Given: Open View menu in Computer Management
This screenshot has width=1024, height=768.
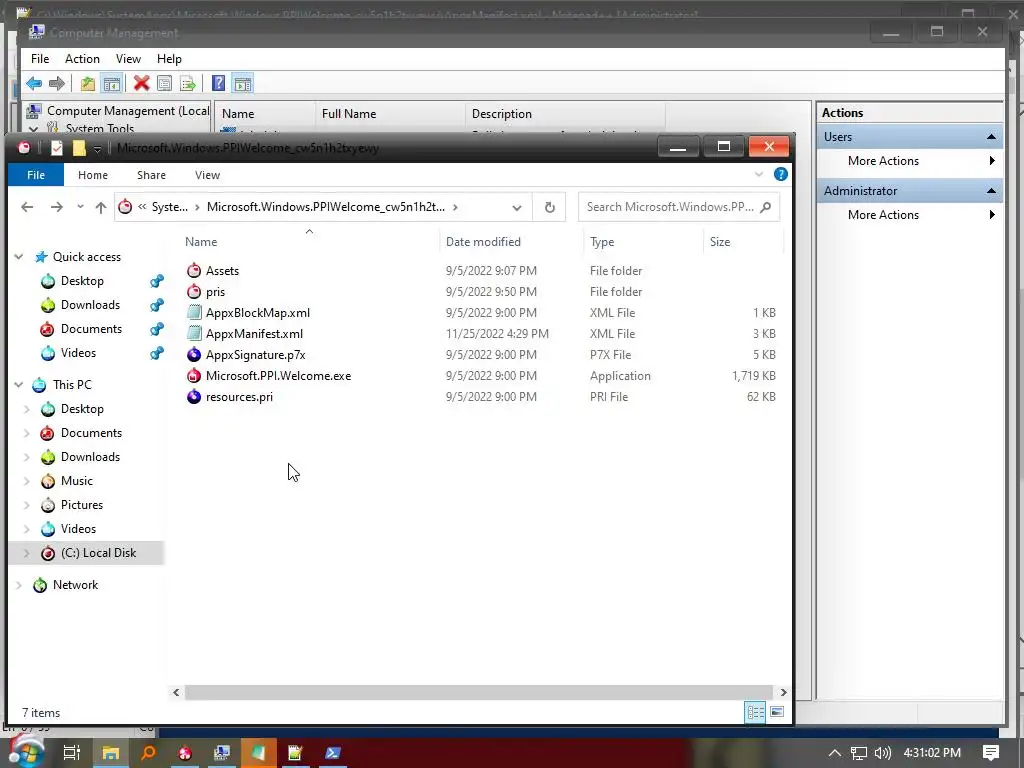Looking at the screenshot, I should click(x=128, y=59).
